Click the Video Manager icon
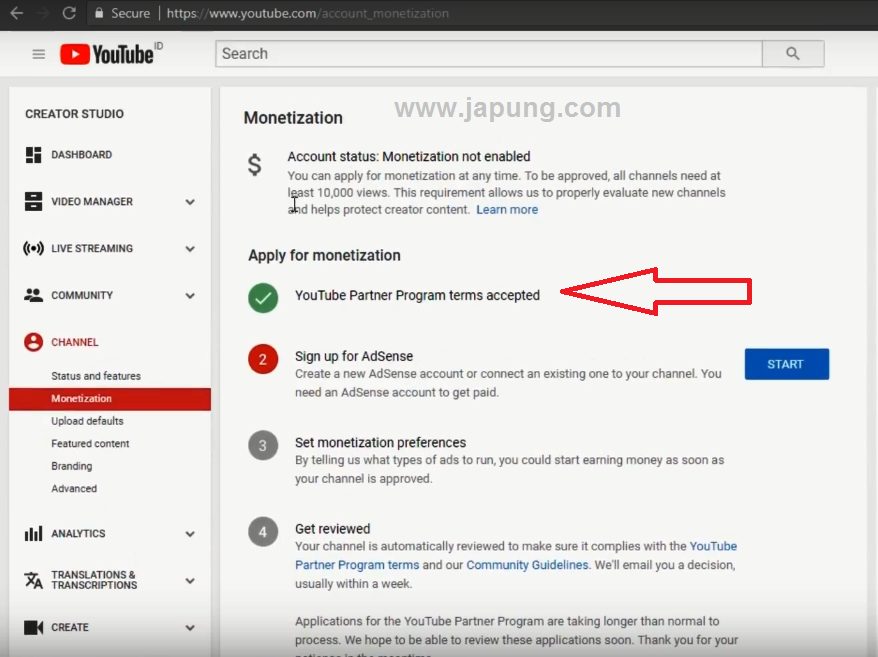This screenshot has height=657, width=878. pos(34,202)
